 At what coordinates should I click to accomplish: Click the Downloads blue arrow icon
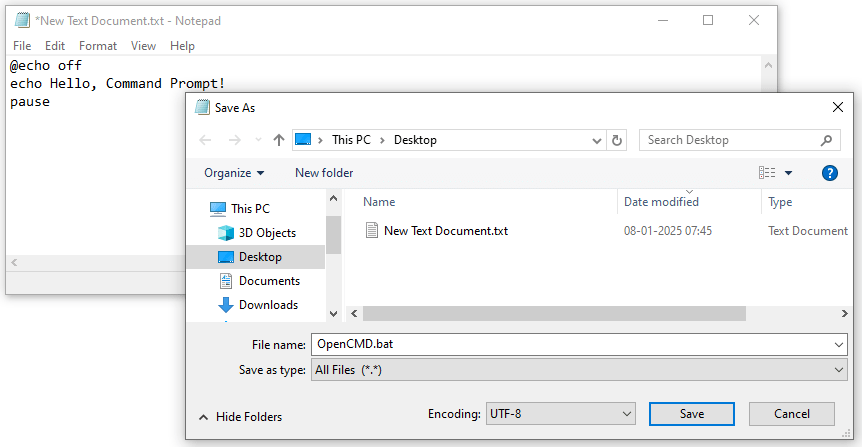pyautogui.click(x=226, y=305)
